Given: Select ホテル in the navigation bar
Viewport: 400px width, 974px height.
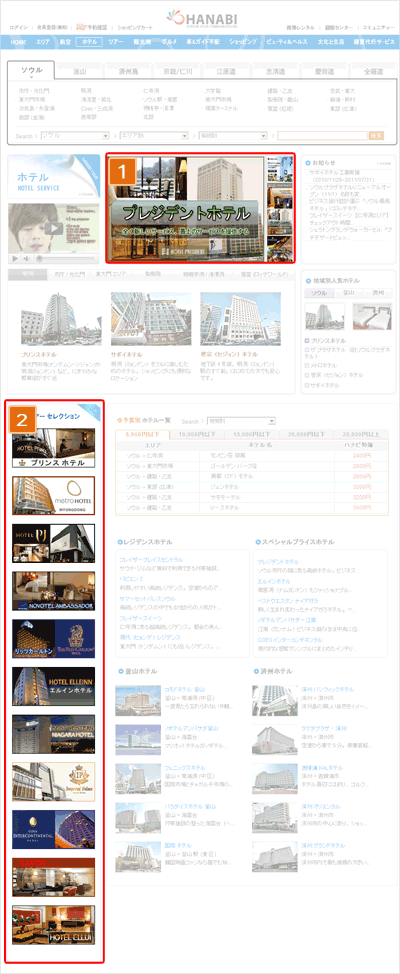Looking at the screenshot, I should point(88,42).
